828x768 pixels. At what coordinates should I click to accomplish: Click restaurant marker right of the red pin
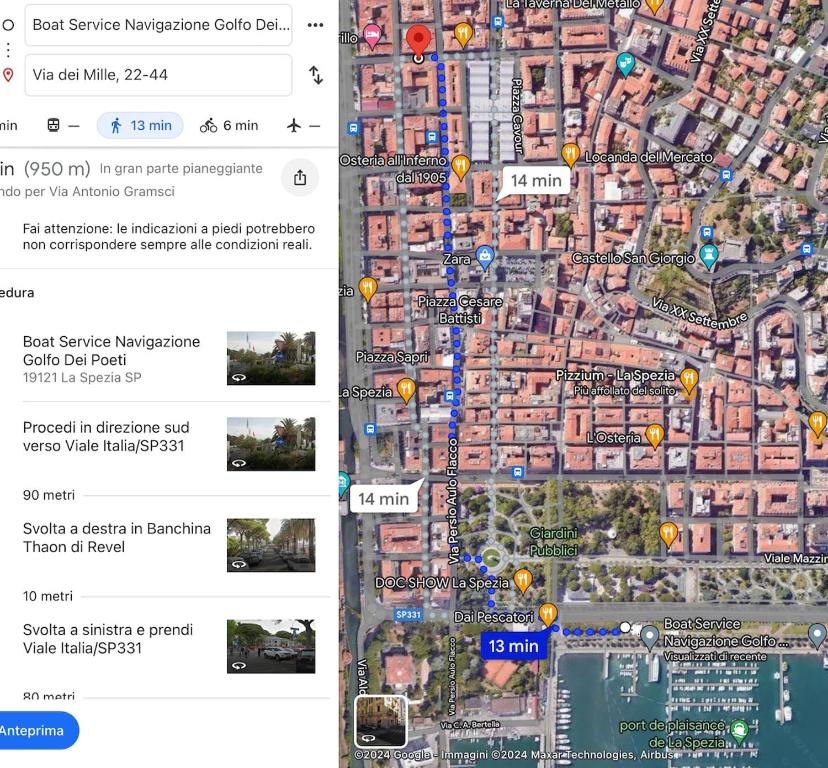463,34
